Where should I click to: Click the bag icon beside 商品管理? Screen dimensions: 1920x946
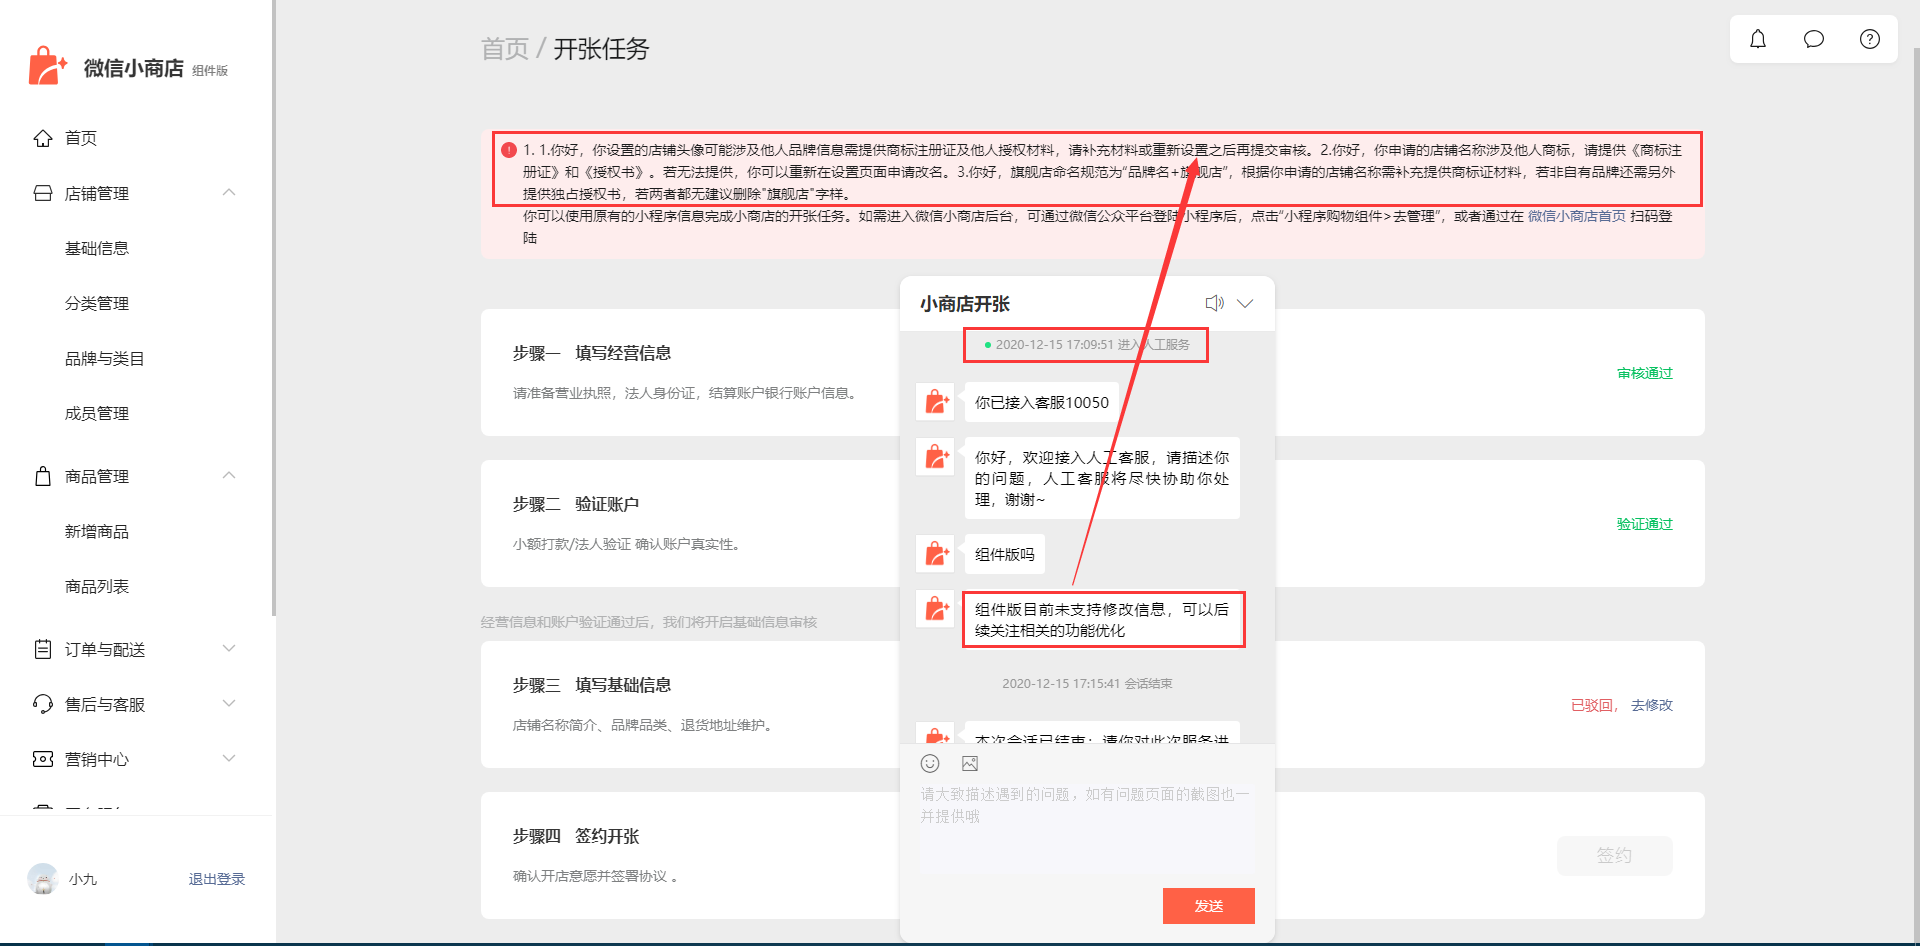(43, 476)
